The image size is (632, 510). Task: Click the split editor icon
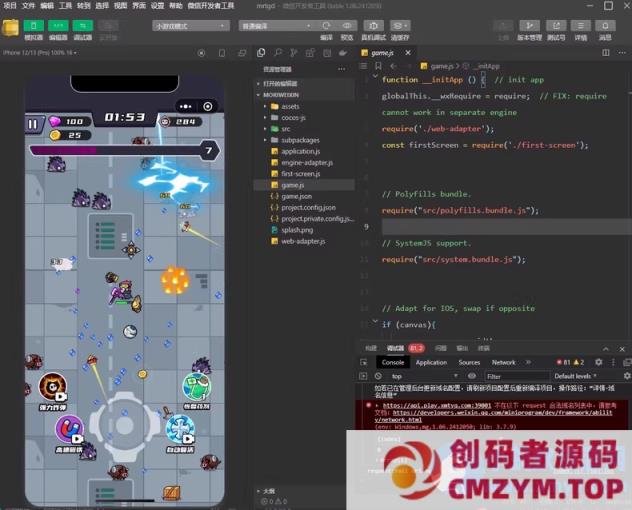coord(606,53)
